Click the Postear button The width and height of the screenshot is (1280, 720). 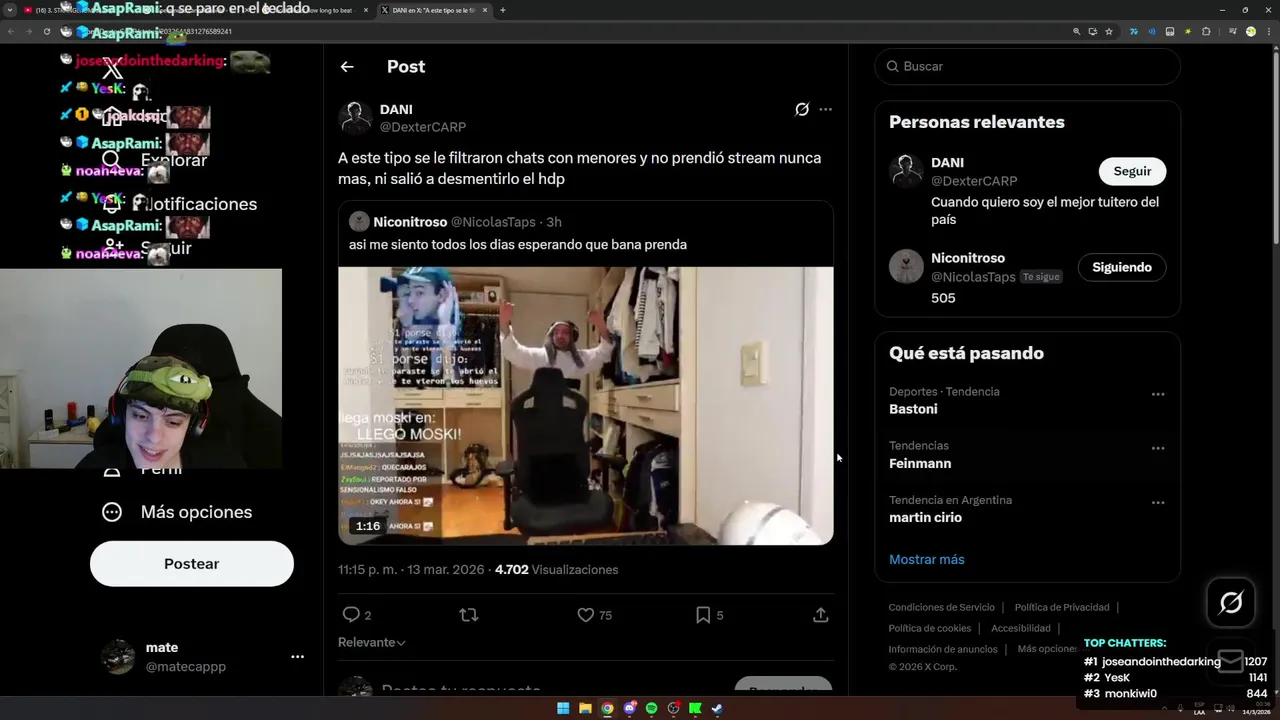pos(192,564)
